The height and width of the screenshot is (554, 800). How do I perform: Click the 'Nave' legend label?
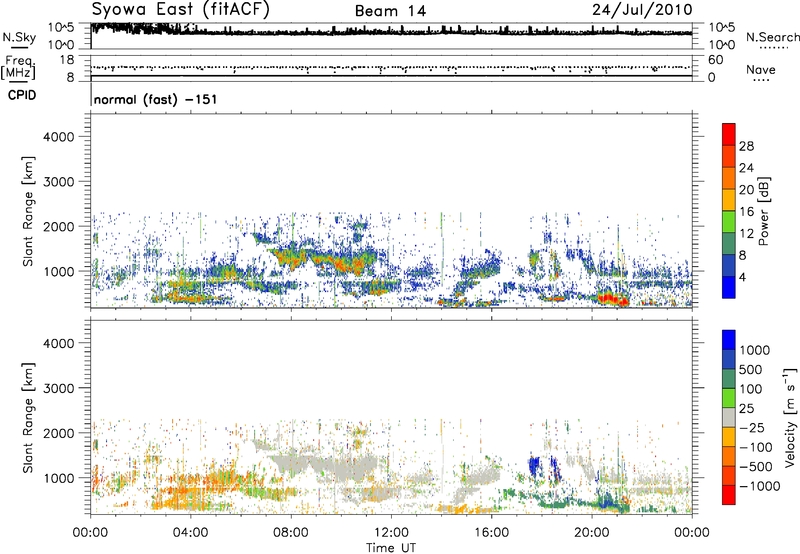pyautogui.click(x=761, y=69)
